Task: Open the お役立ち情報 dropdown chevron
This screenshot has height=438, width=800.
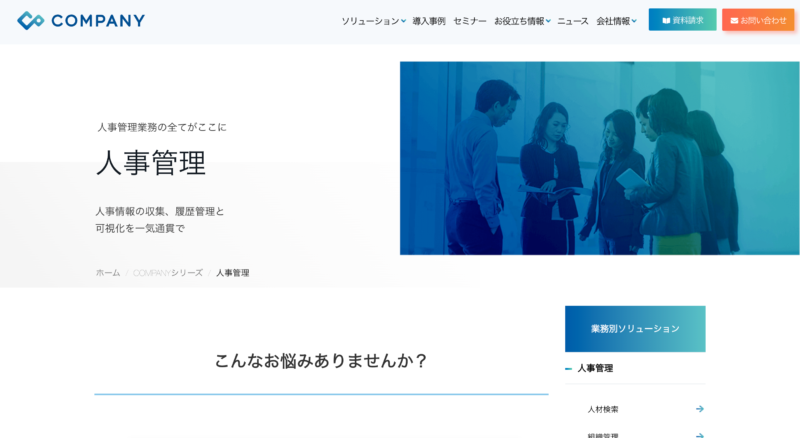Action: point(550,21)
